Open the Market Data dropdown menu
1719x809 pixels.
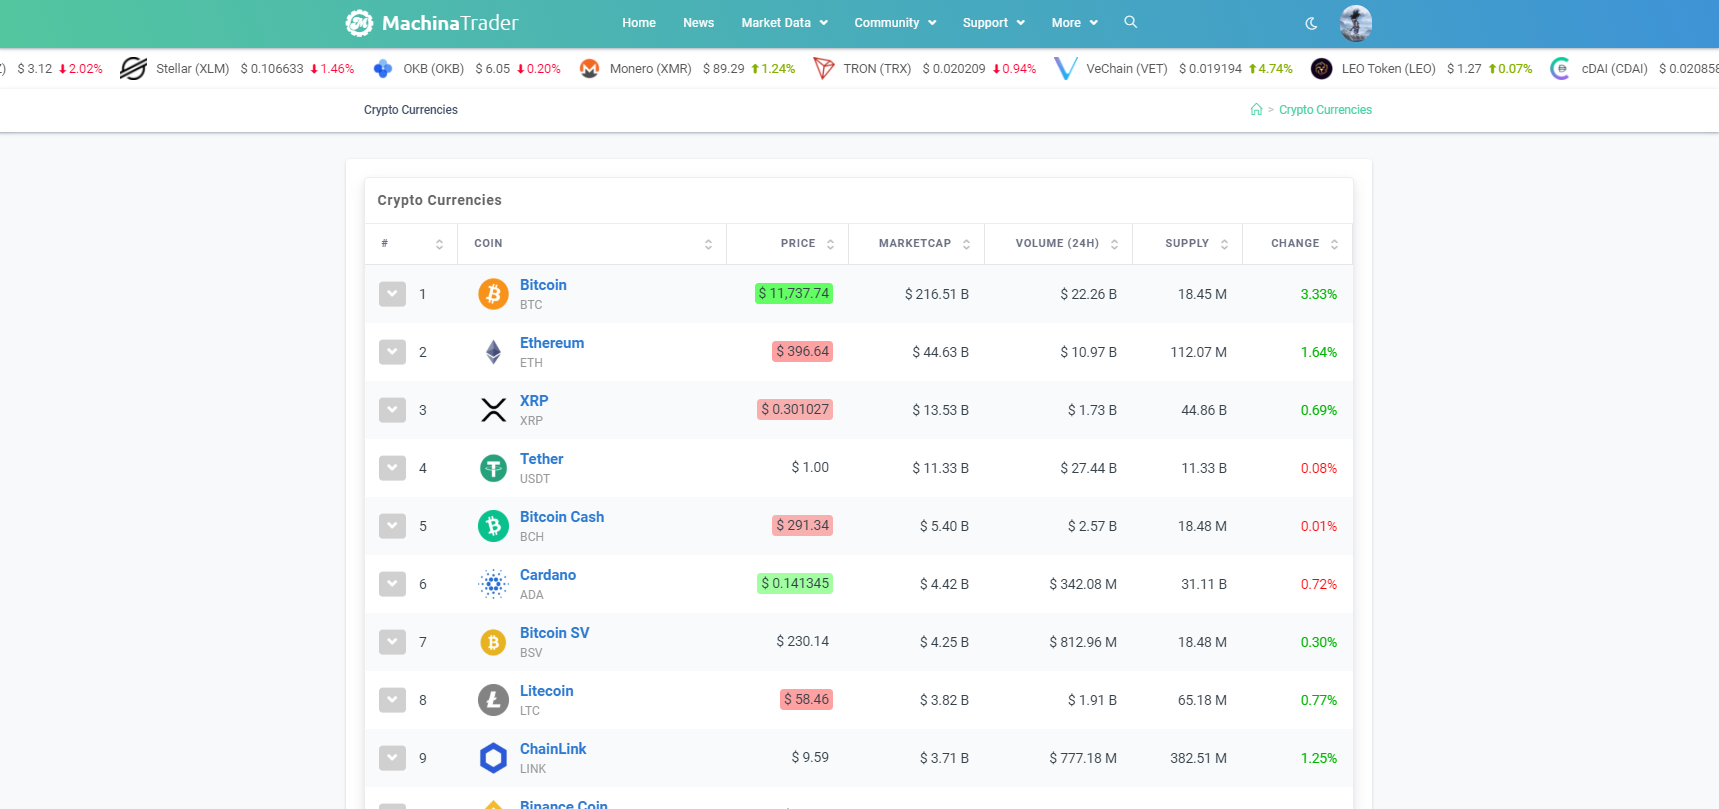[784, 23]
